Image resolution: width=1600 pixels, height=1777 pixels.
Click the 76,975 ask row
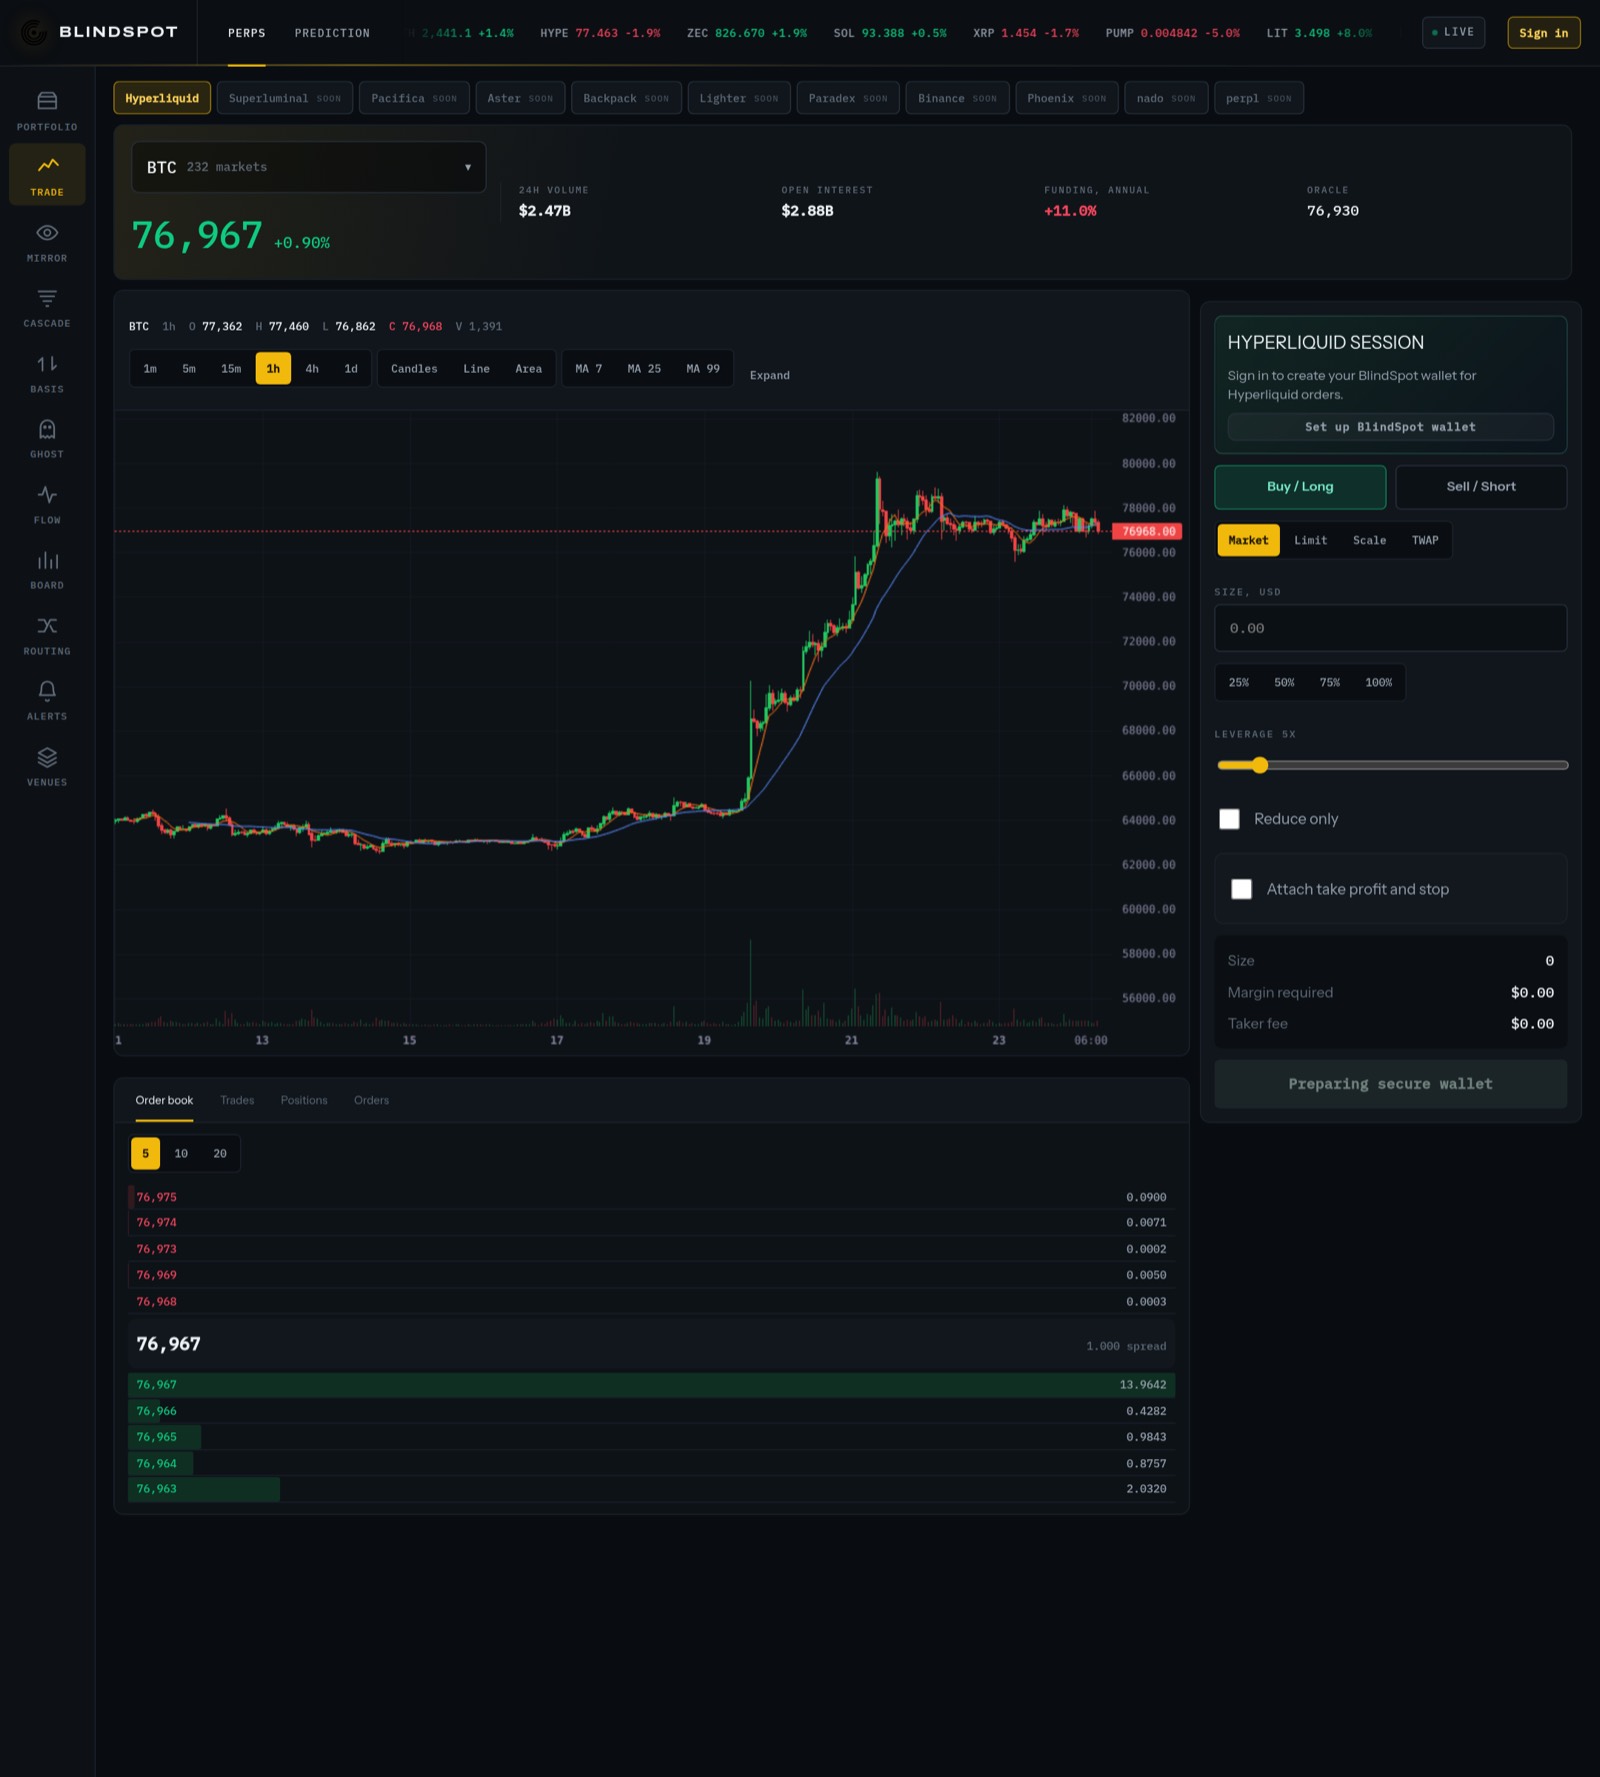tap(651, 1197)
